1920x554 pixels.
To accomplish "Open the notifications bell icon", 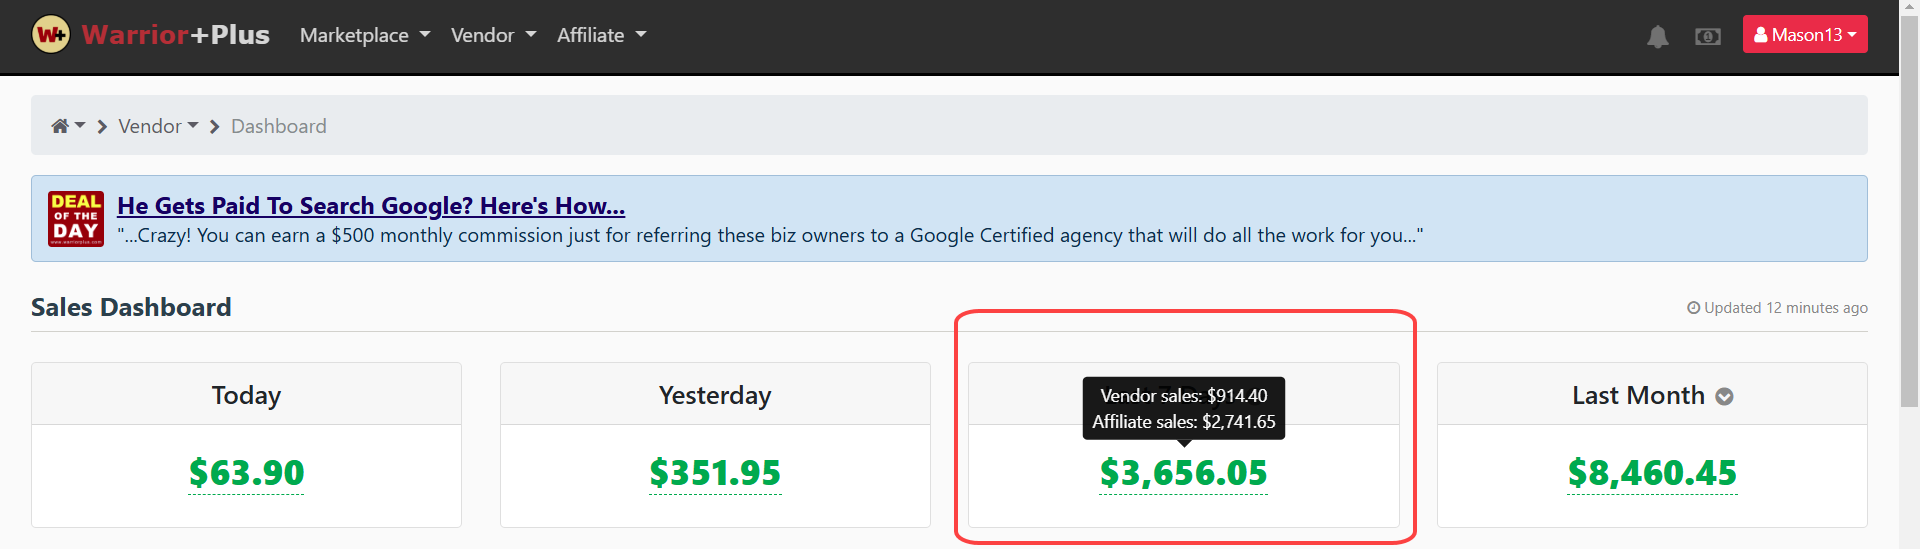I will (x=1657, y=37).
